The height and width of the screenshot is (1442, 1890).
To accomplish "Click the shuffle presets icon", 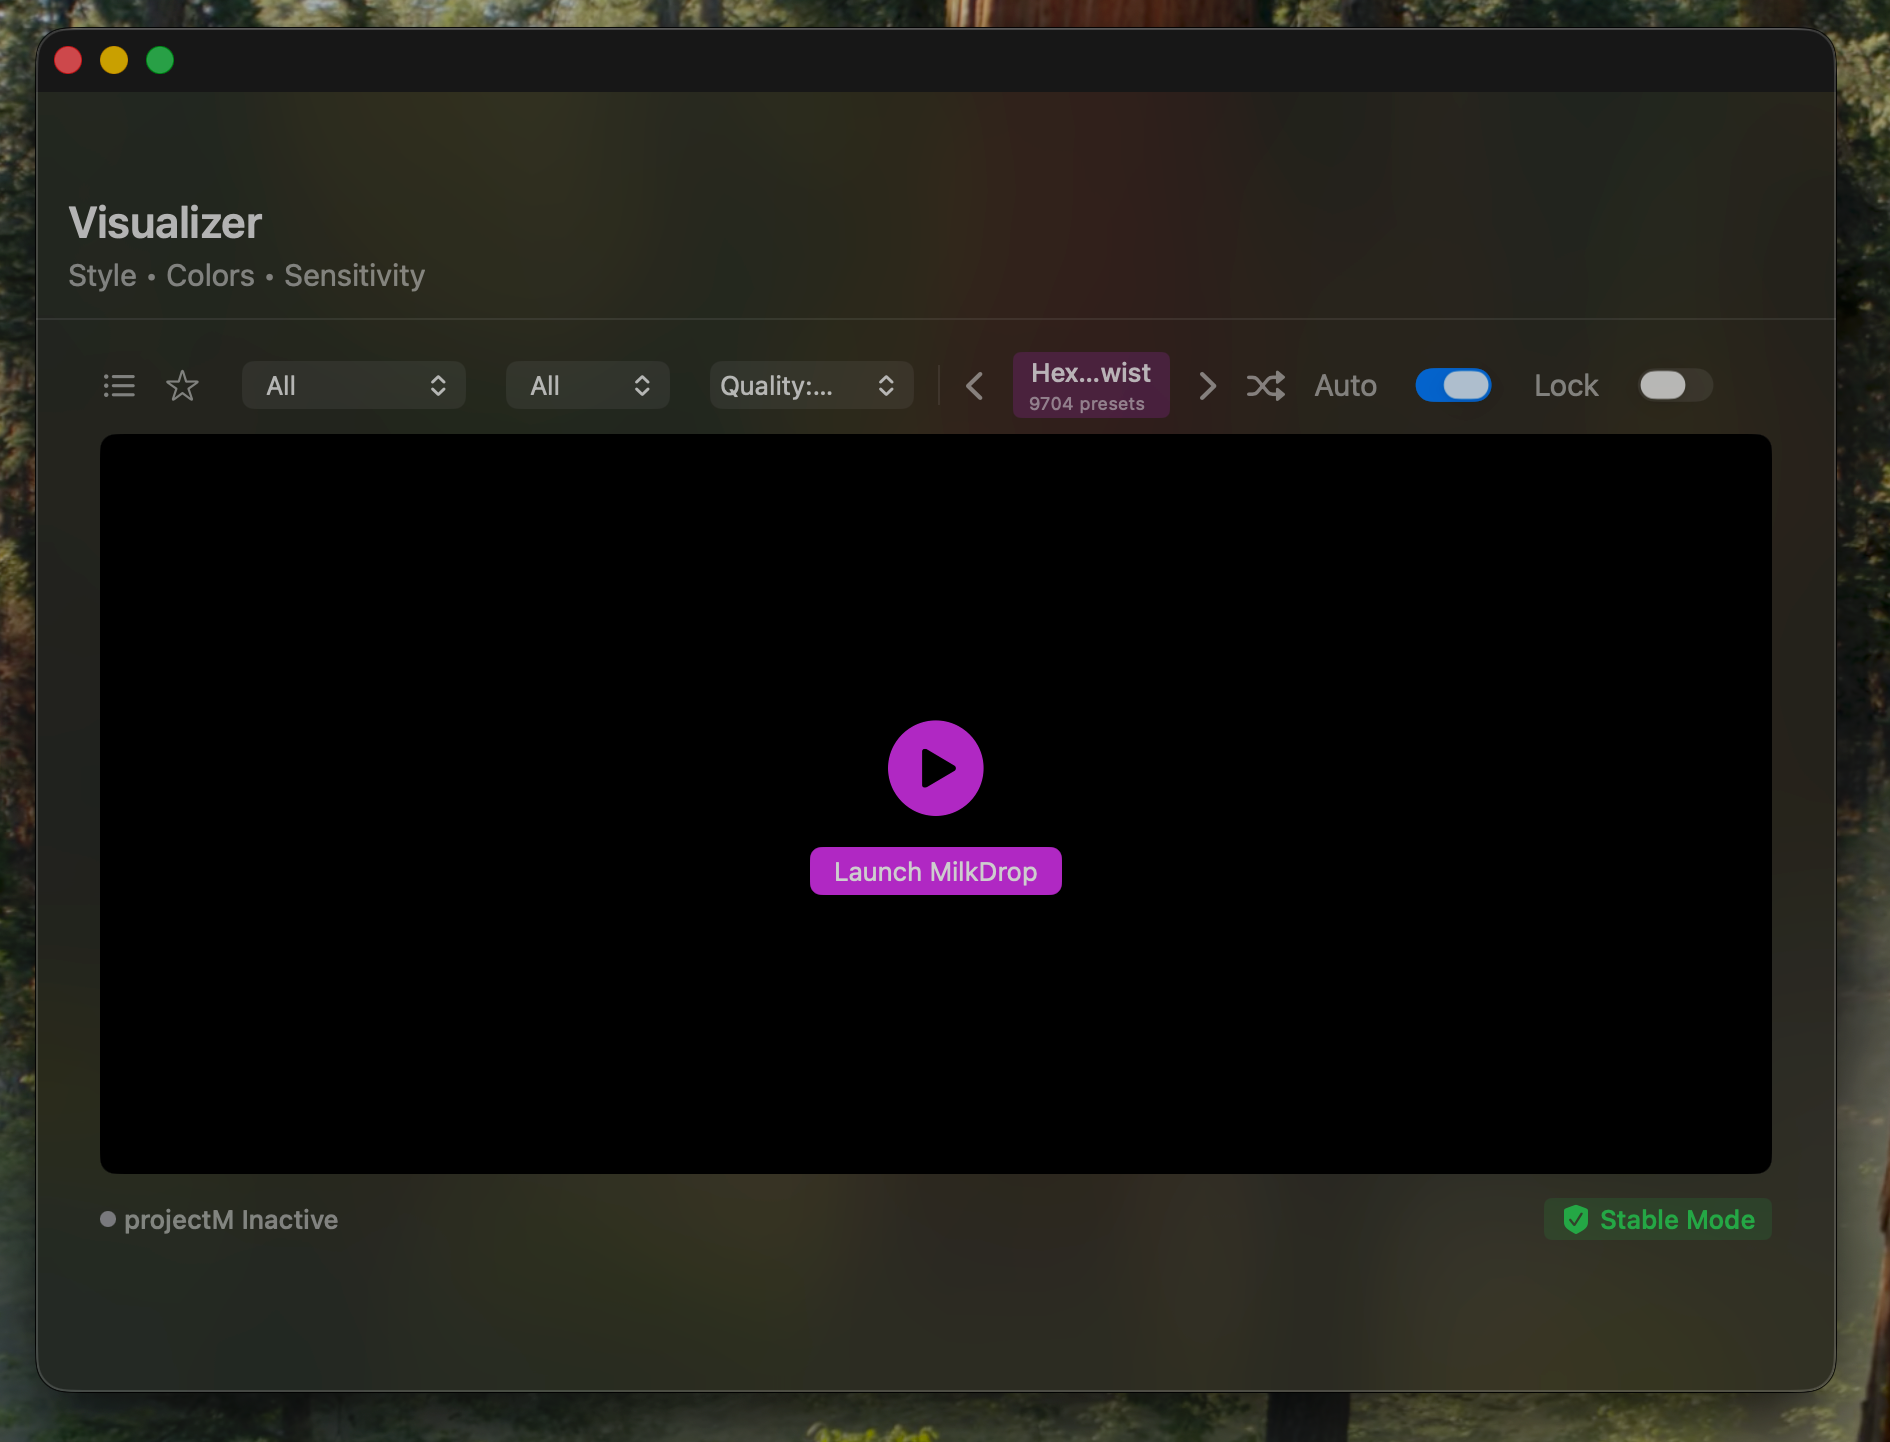I will [1266, 386].
